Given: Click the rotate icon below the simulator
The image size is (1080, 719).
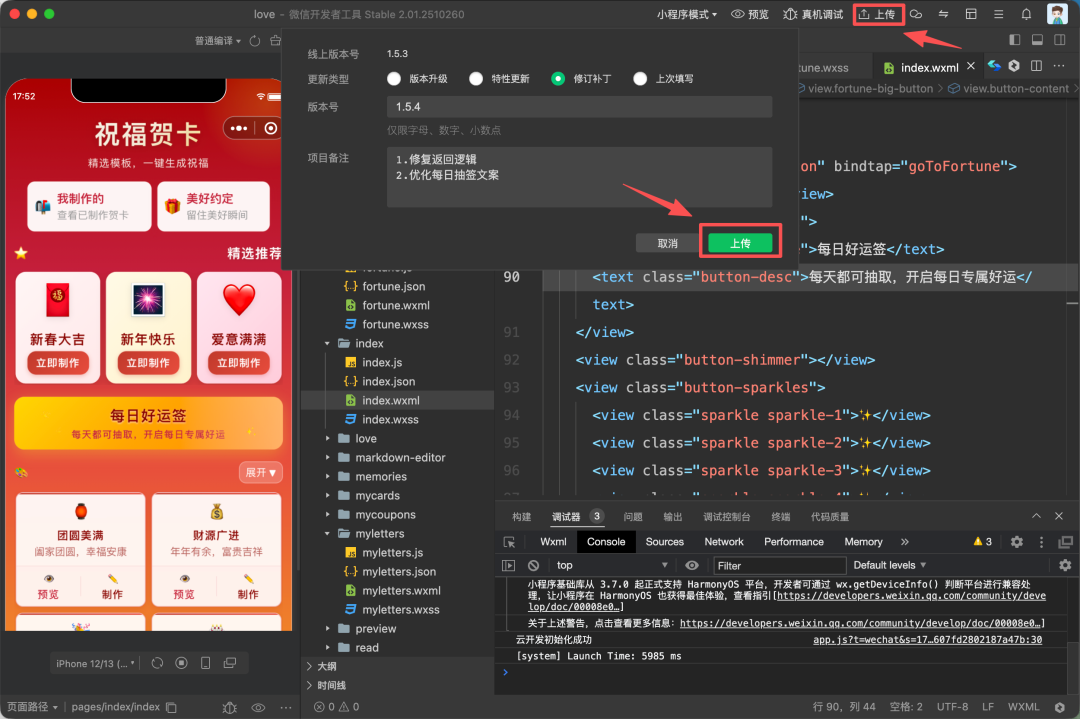Looking at the screenshot, I should [x=157, y=663].
